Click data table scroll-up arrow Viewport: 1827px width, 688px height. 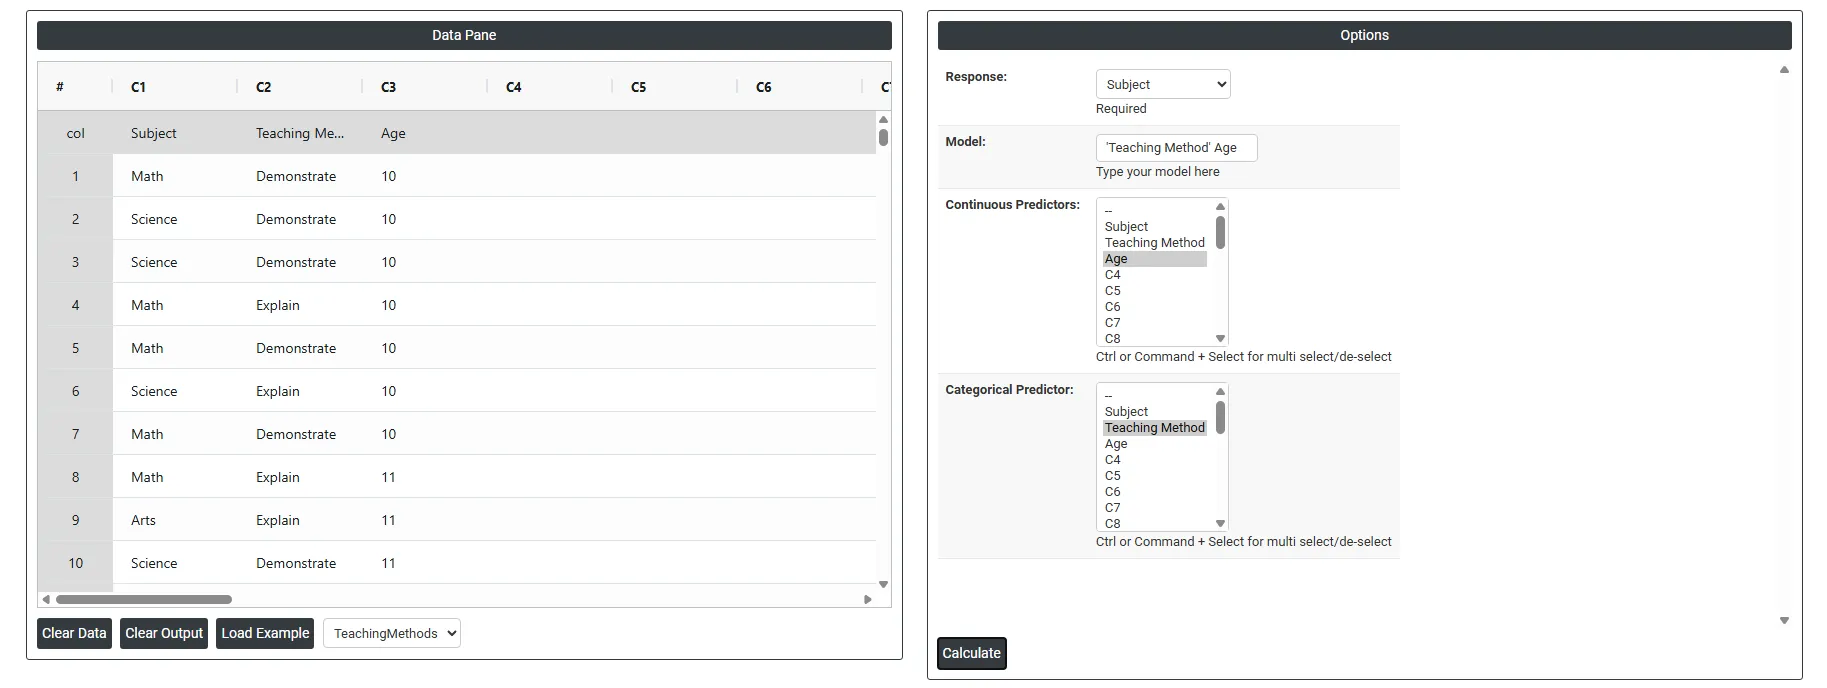click(x=883, y=119)
